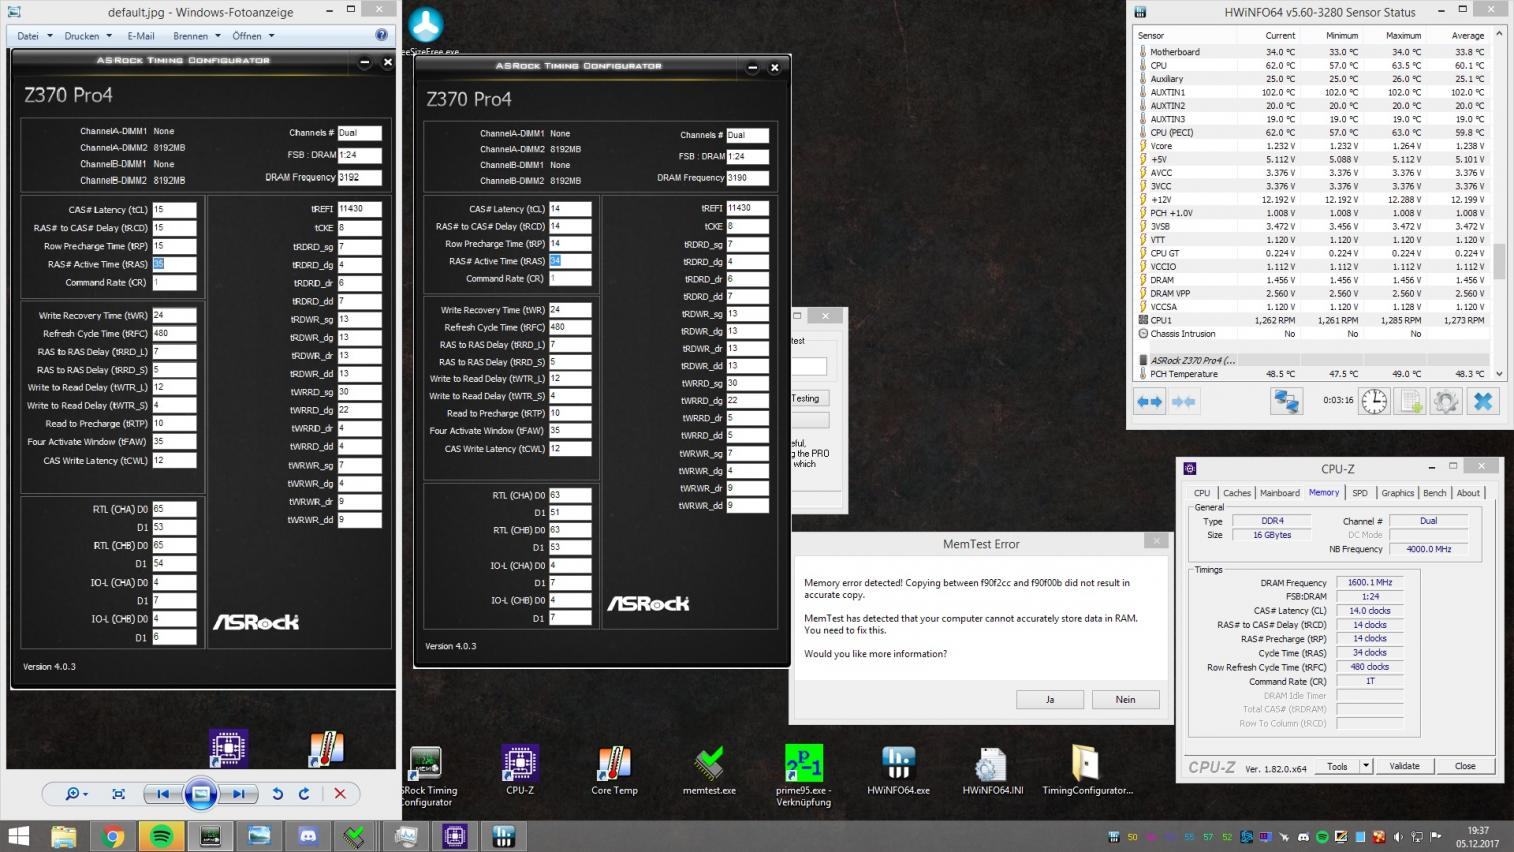The image size is (1514, 852).
Task: Open HWiNFO sensor settings gear icon
Action: 1445,401
